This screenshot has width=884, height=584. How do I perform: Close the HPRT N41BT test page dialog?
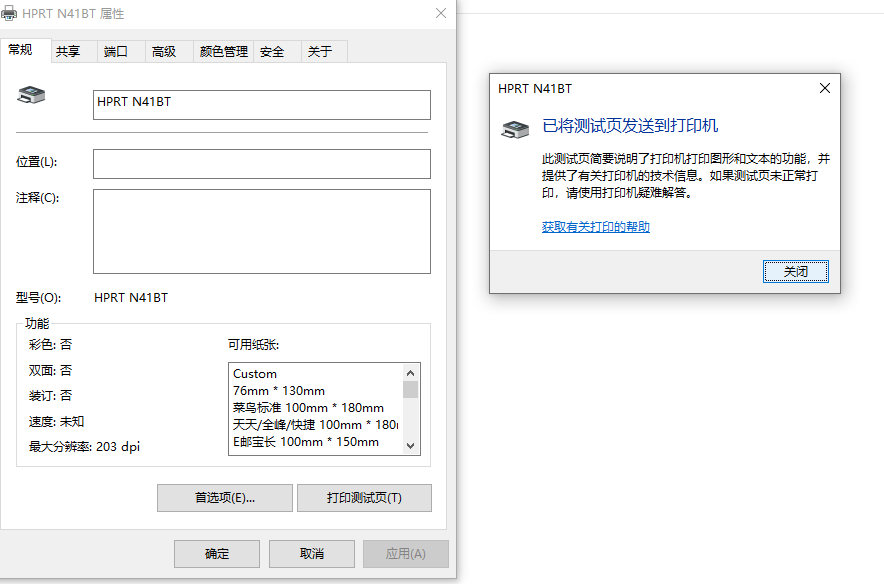(825, 89)
